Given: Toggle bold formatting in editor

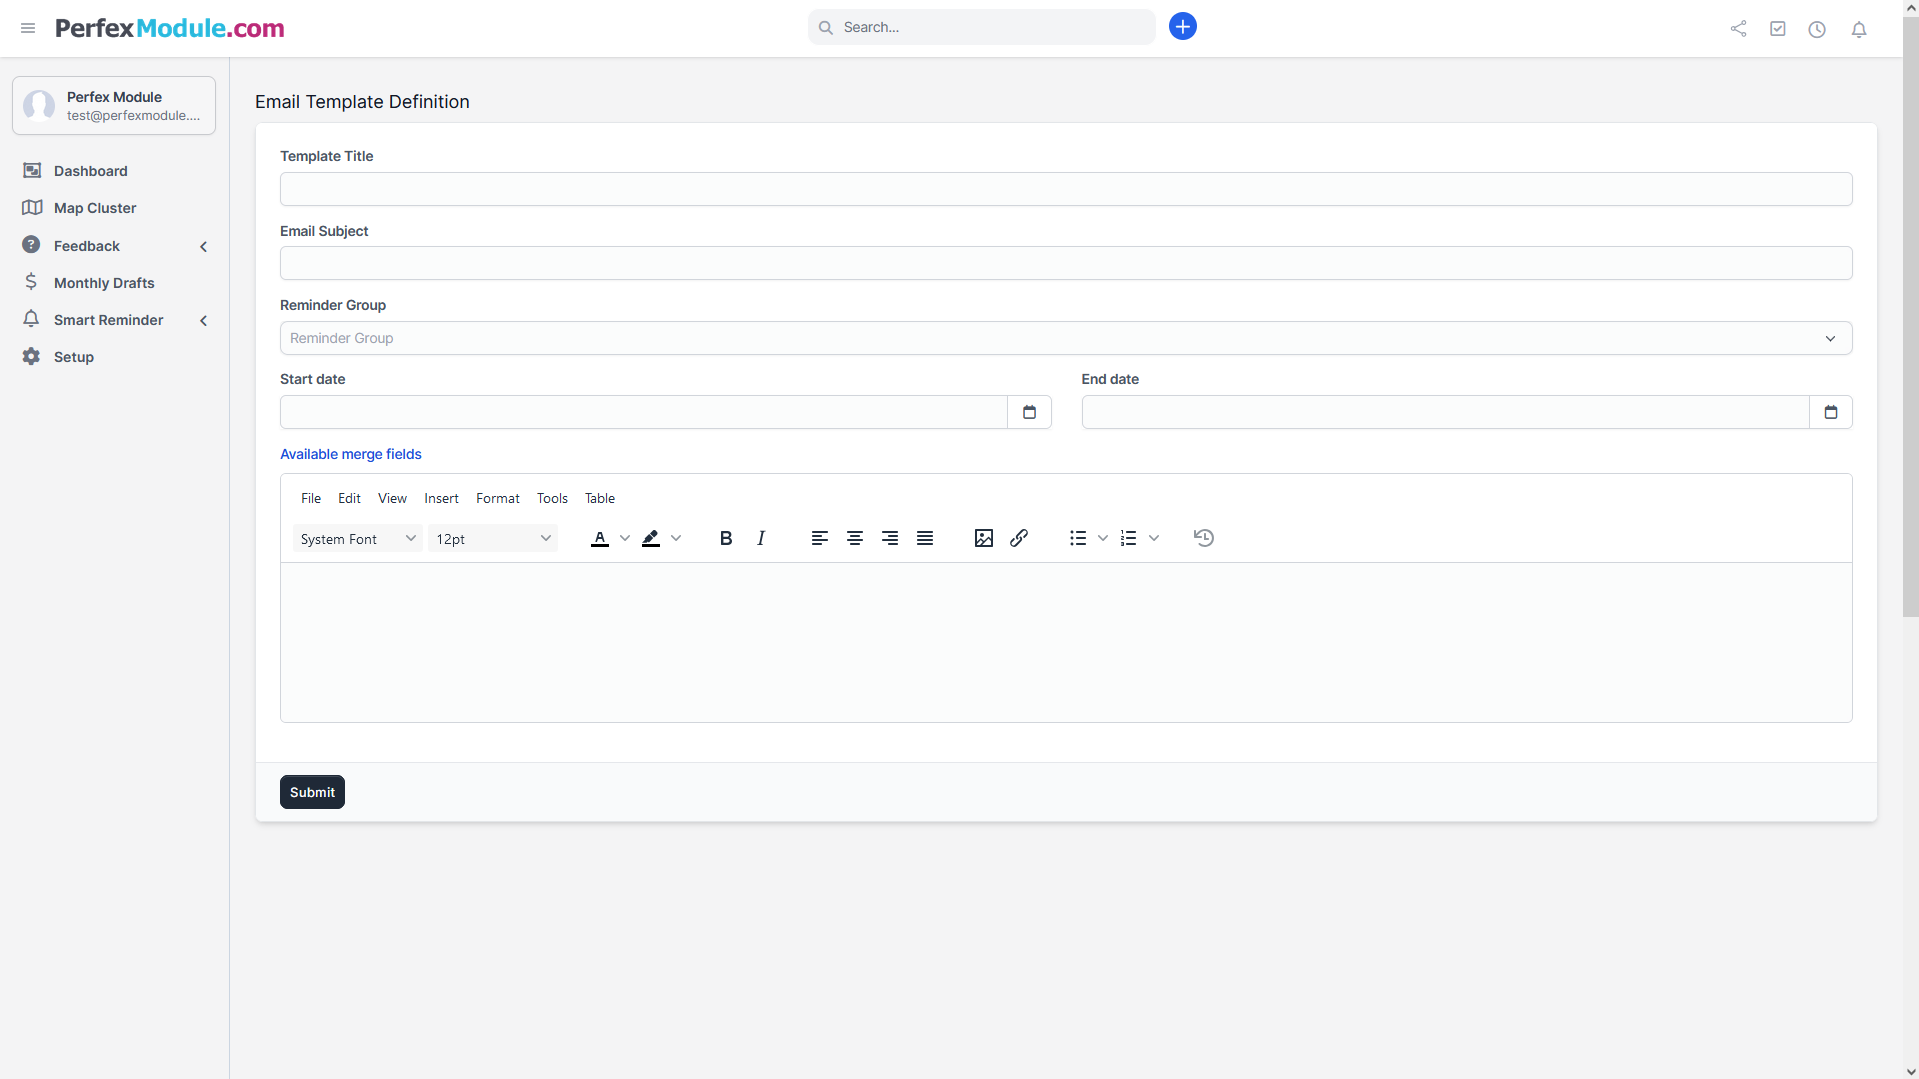Looking at the screenshot, I should click(726, 538).
